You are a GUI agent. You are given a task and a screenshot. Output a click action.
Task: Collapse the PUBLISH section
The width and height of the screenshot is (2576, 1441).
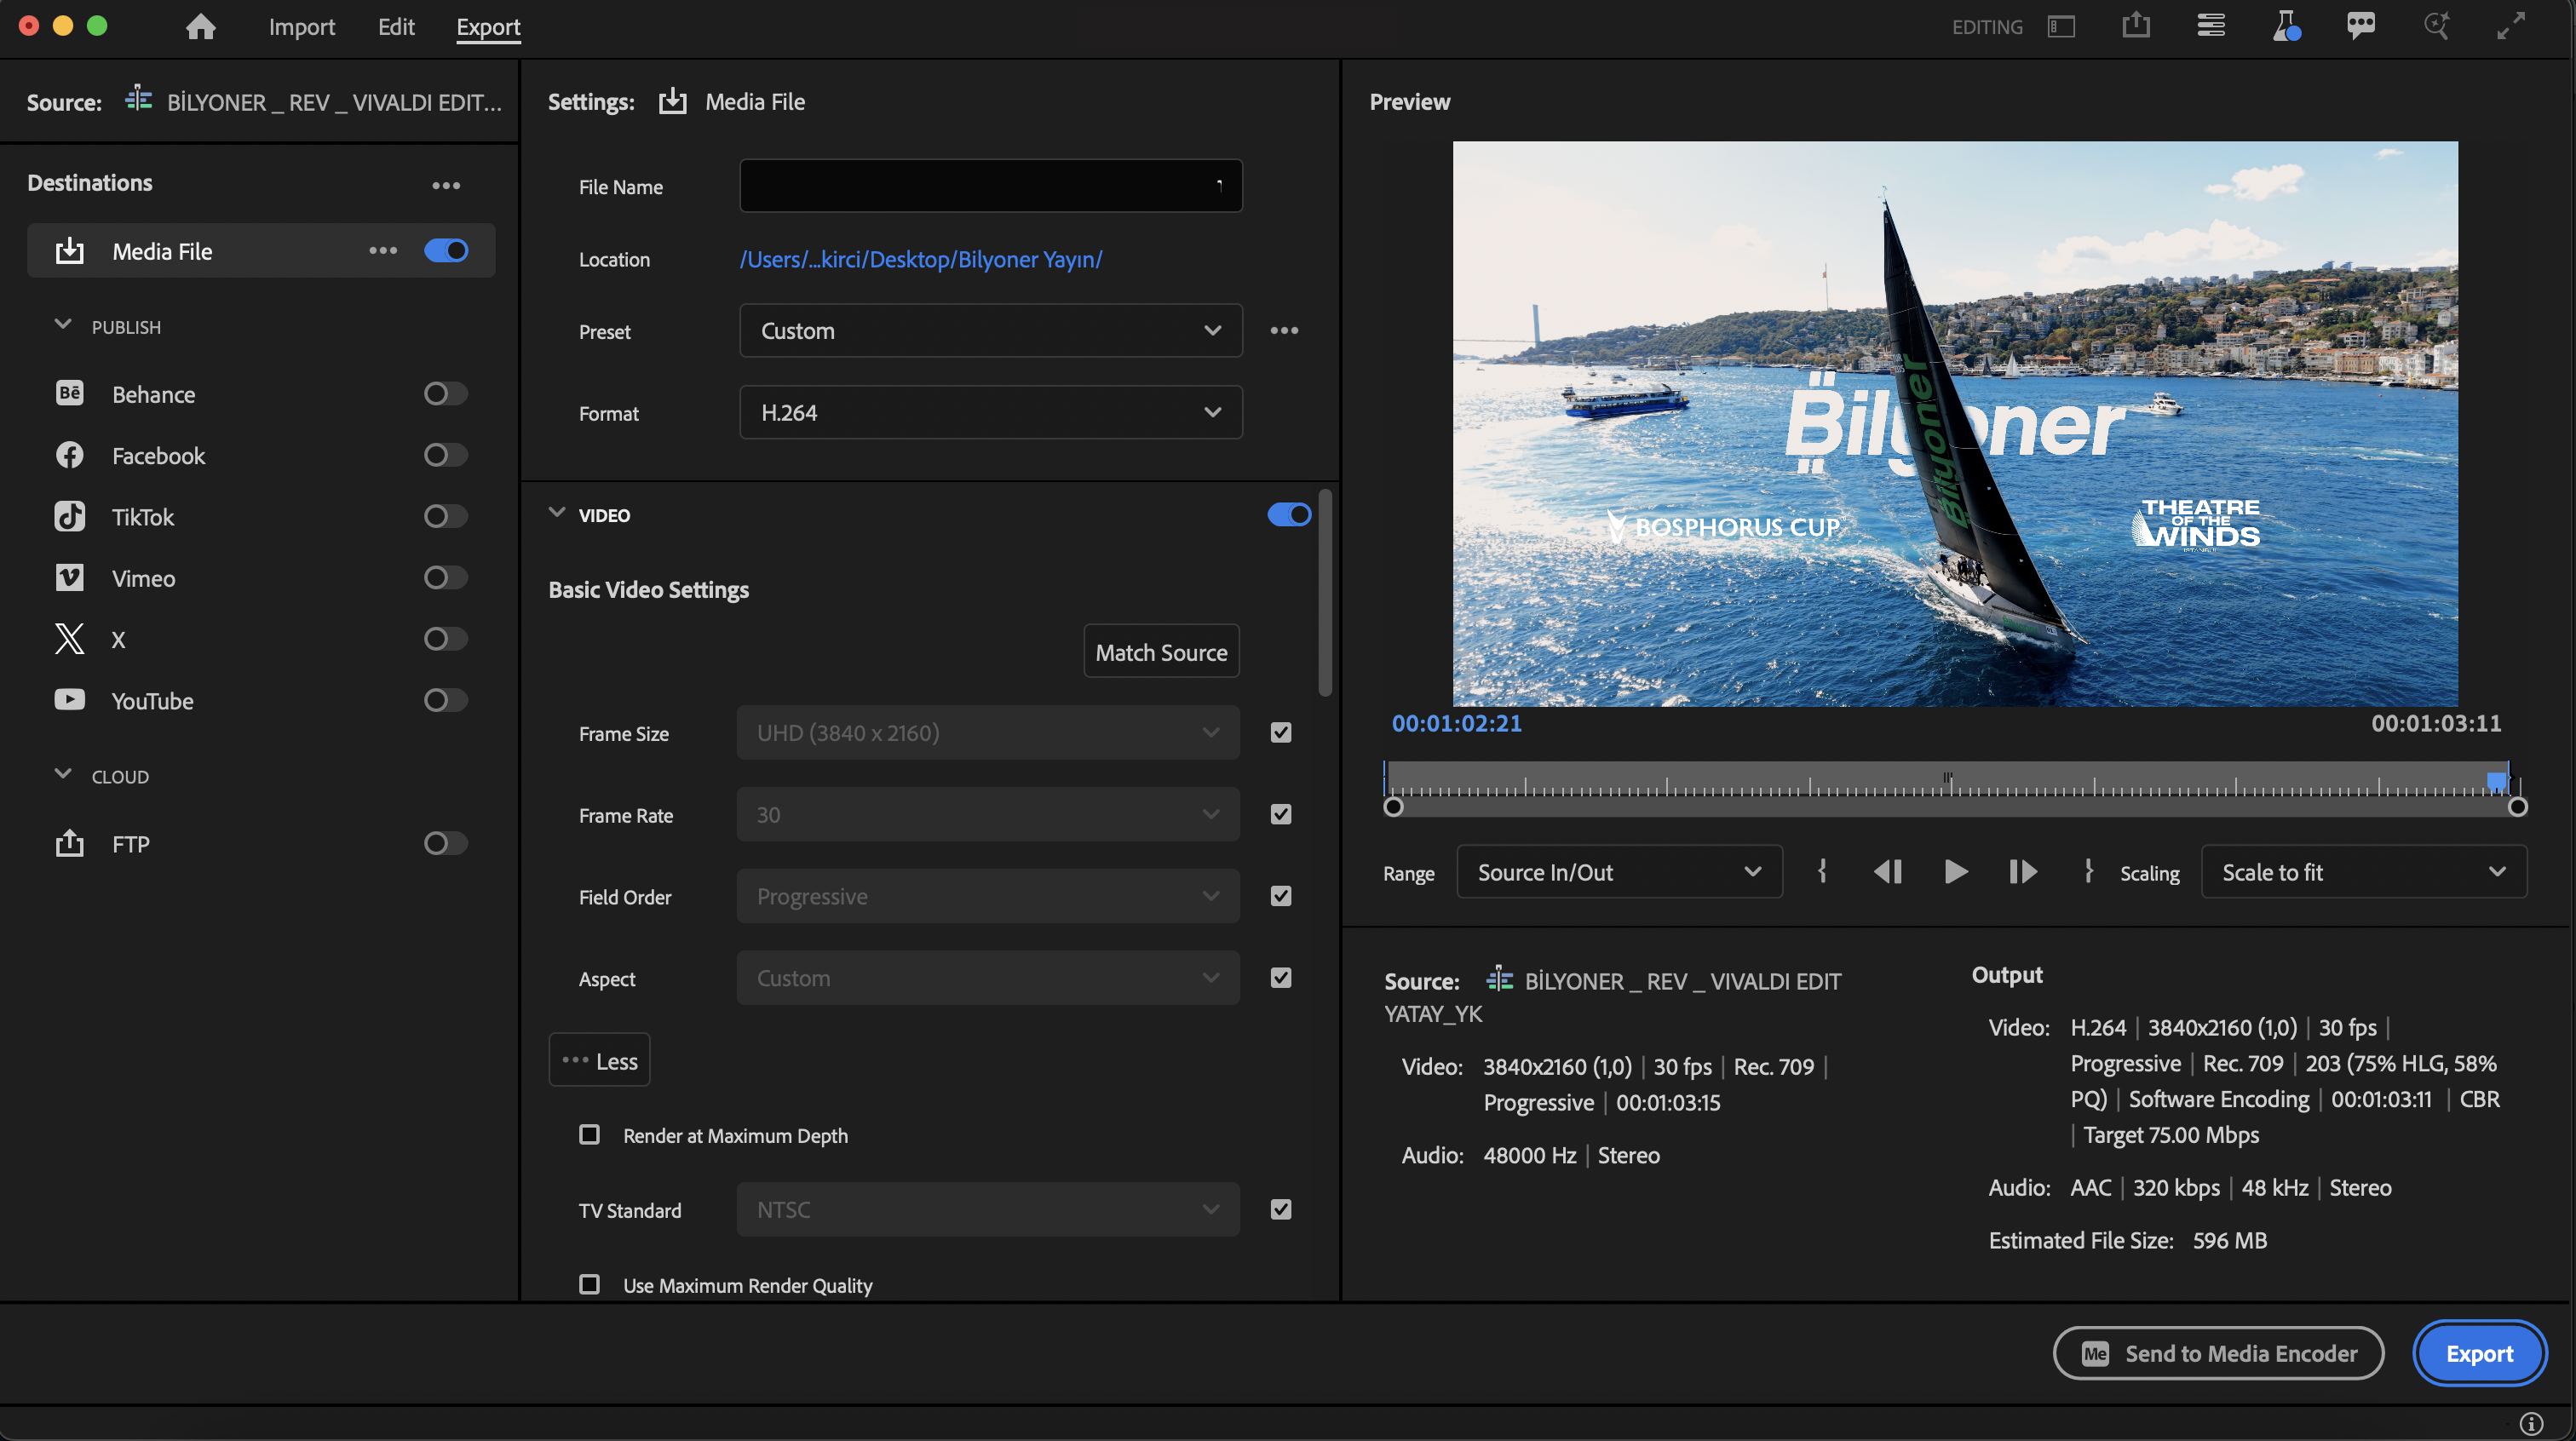(63, 325)
